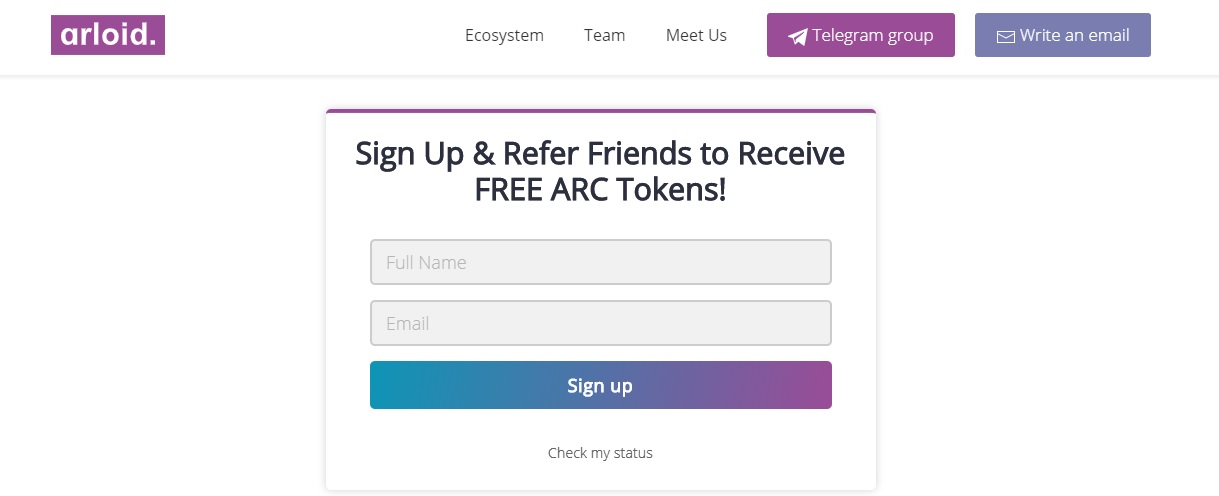The width and height of the screenshot is (1219, 496).
Task: Click the "FREE ARC Tokens!" heading line
Action: (600, 189)
